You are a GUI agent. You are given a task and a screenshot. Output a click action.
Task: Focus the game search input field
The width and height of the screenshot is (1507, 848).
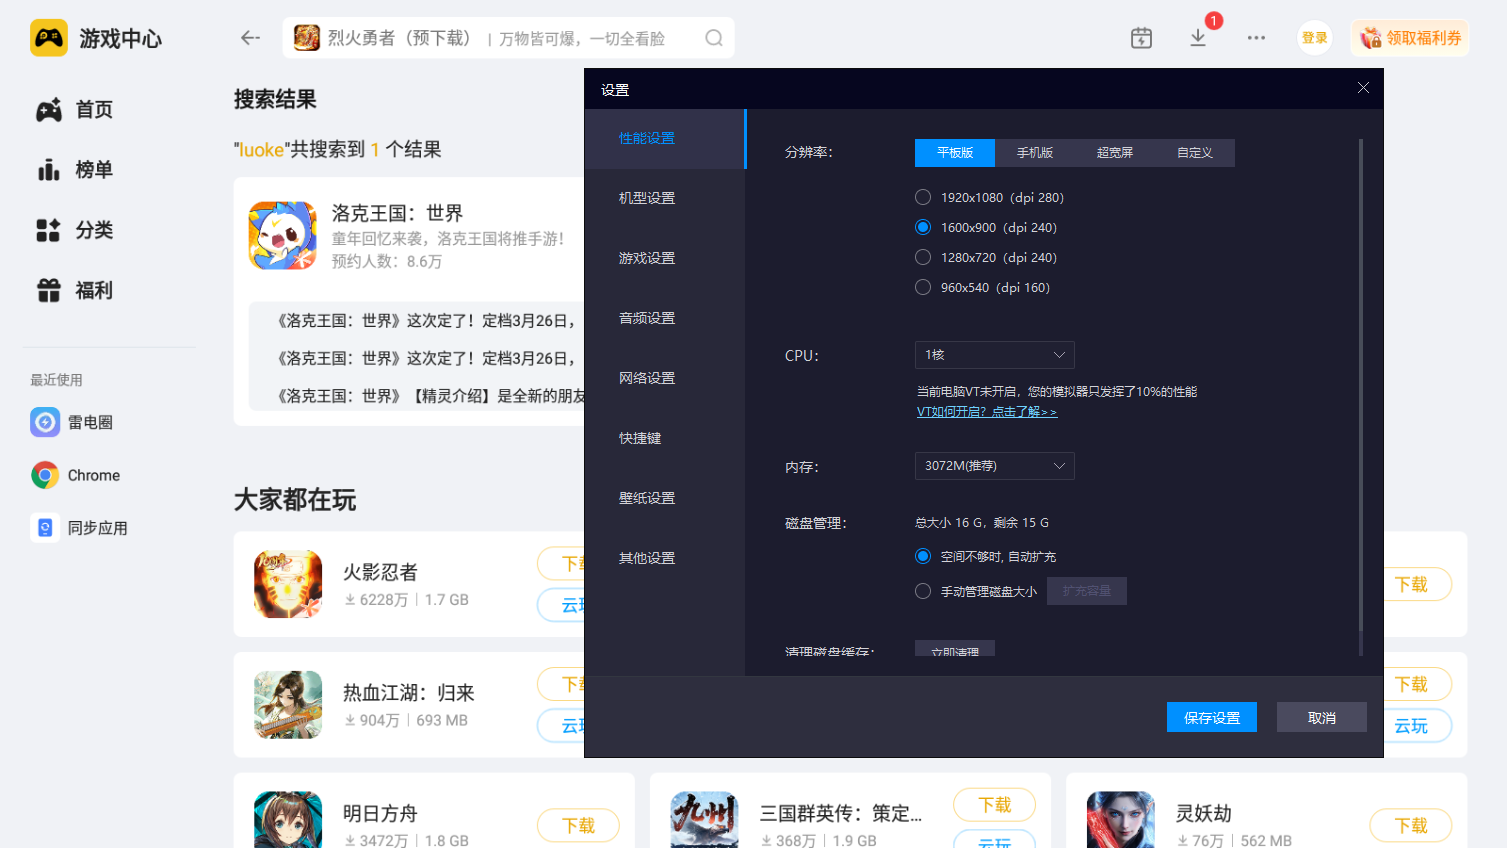[x=509, y=38]
